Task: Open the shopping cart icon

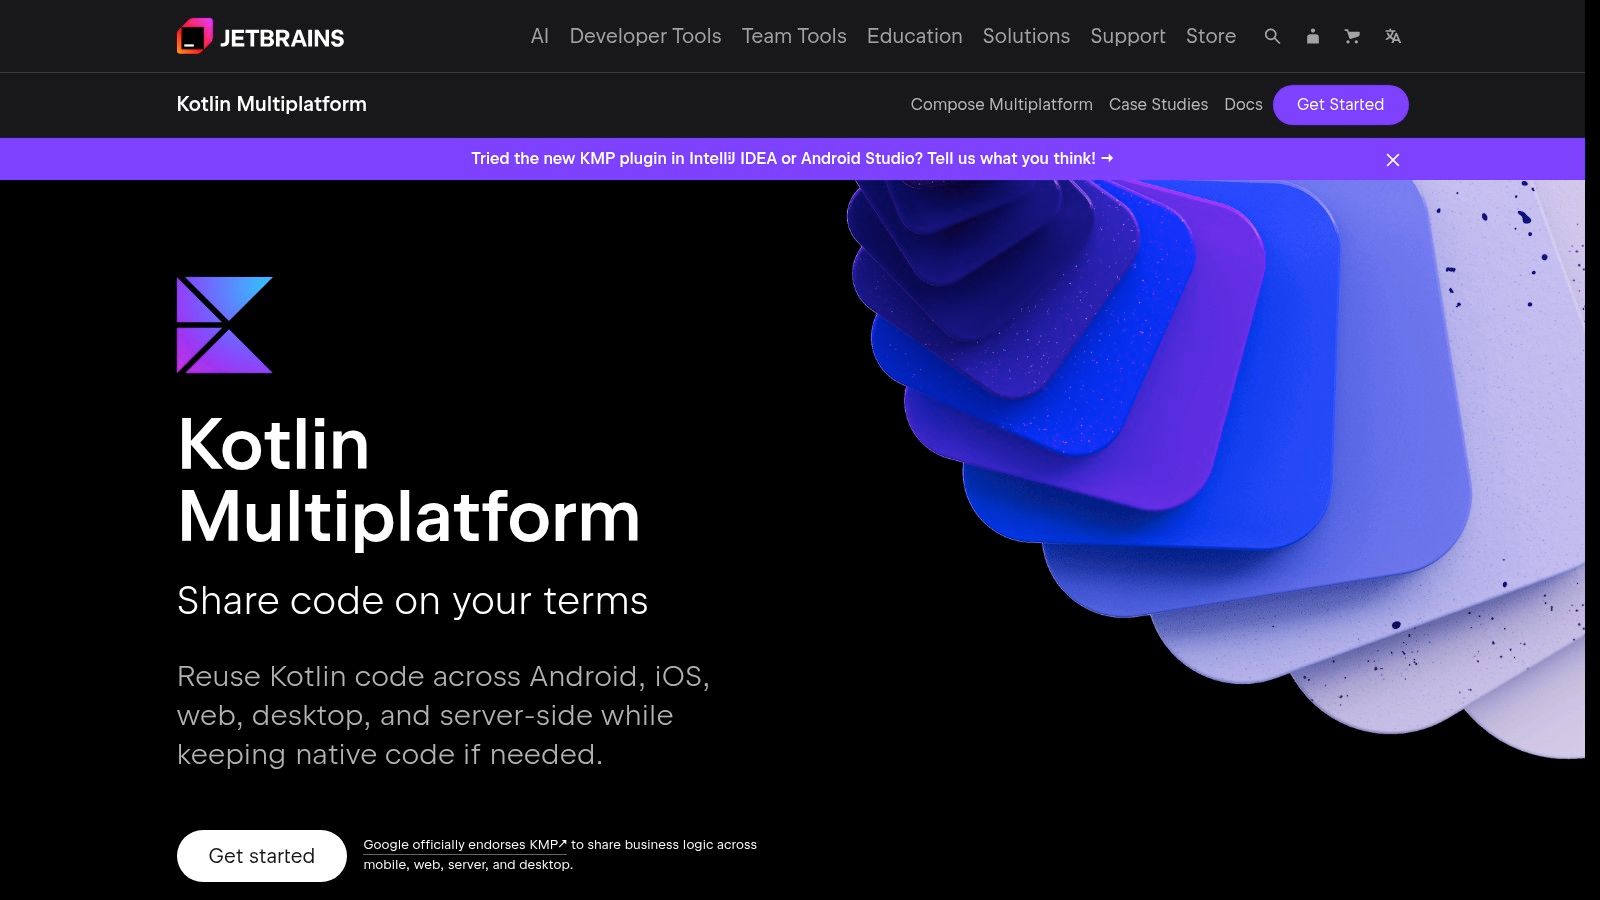Action: 1352,36
